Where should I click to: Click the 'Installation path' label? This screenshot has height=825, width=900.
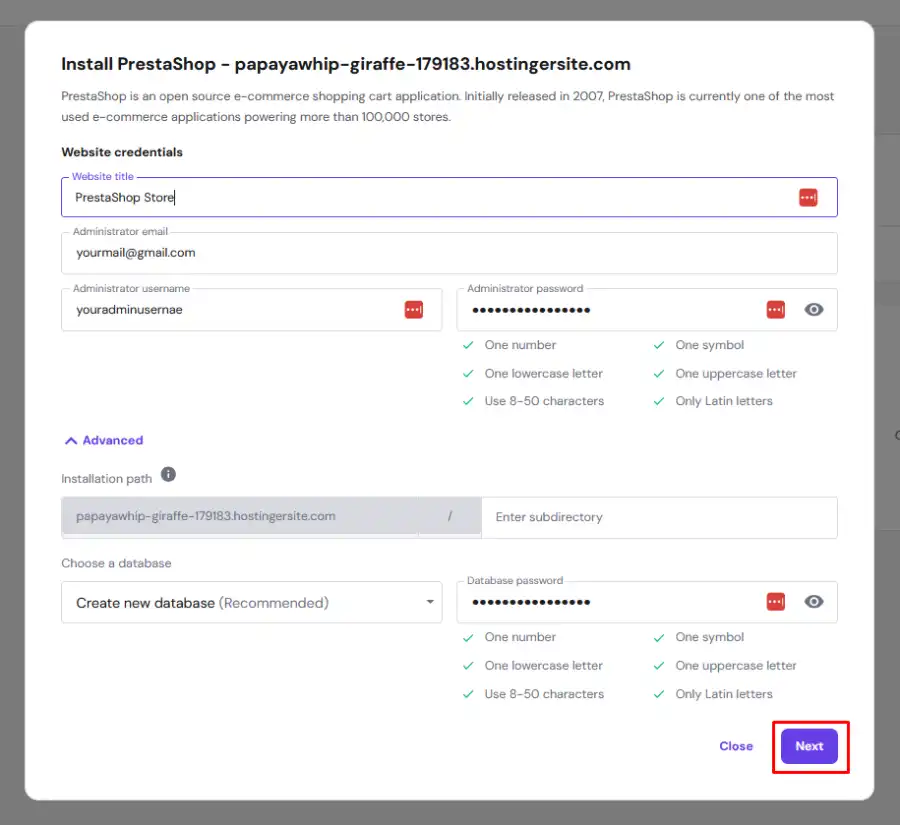[x=106, y=479]
